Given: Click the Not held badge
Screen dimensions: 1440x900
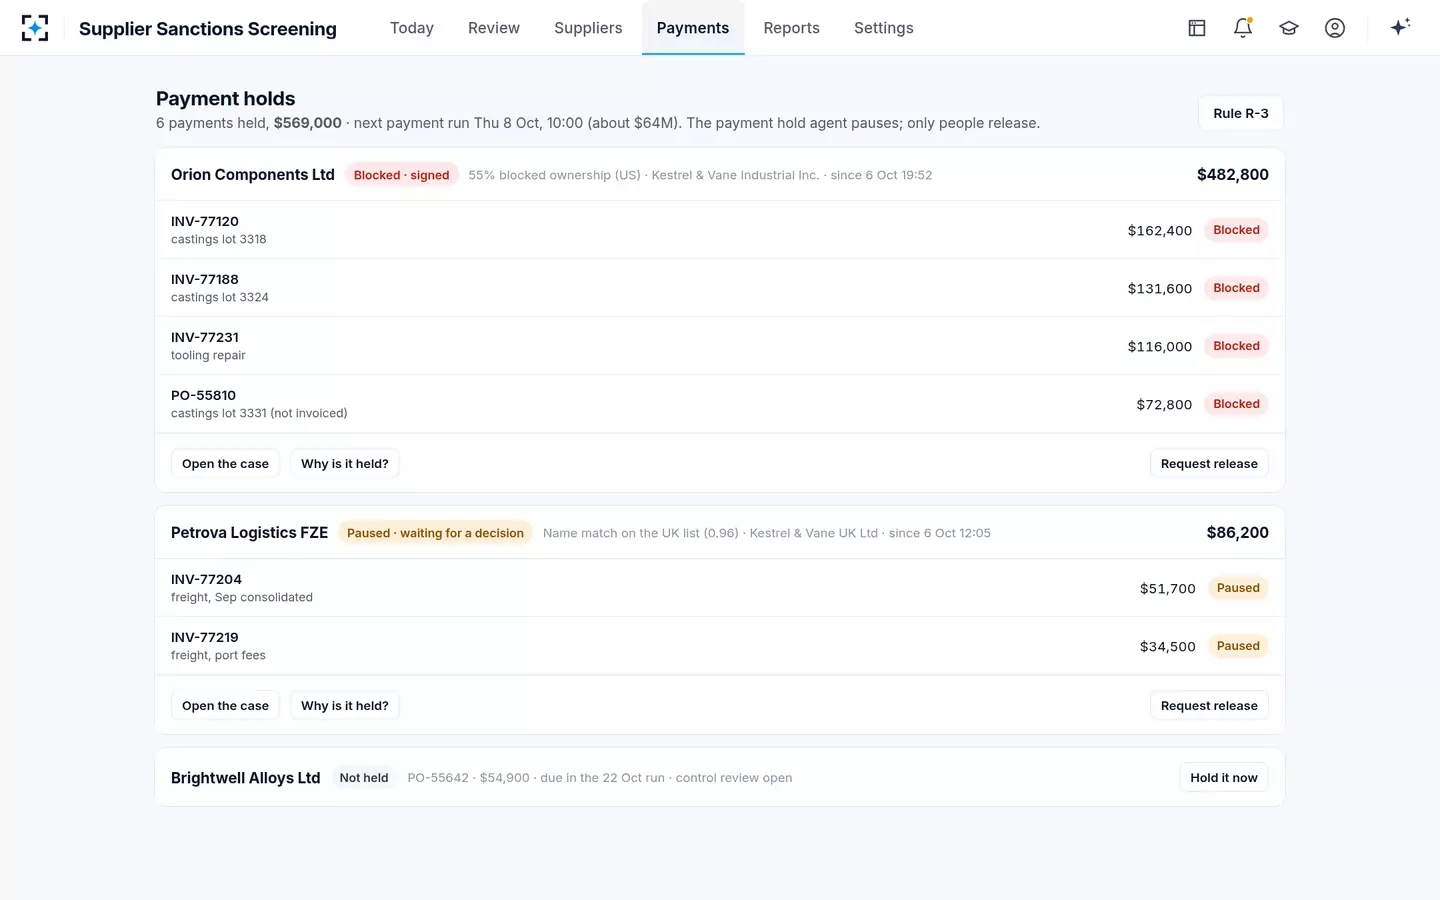Looking at the screenshot, I should pos(364,778).
